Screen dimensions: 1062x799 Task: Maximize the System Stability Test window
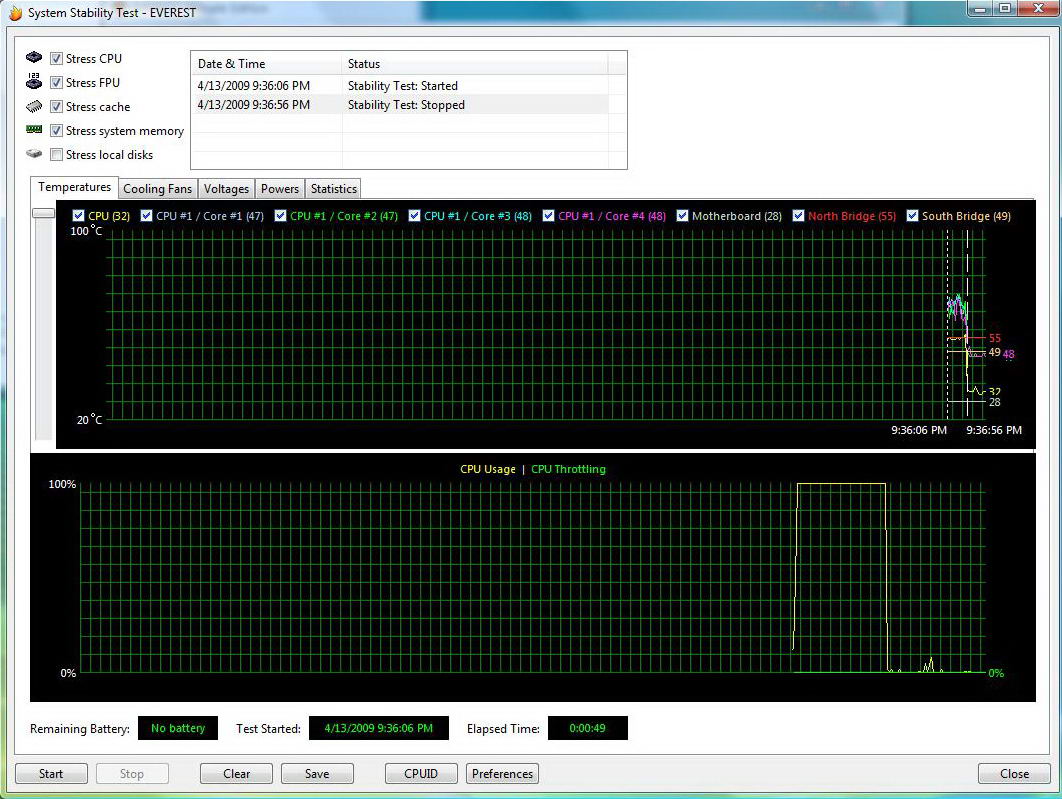pyautogui.click(x=1005, y=9)
